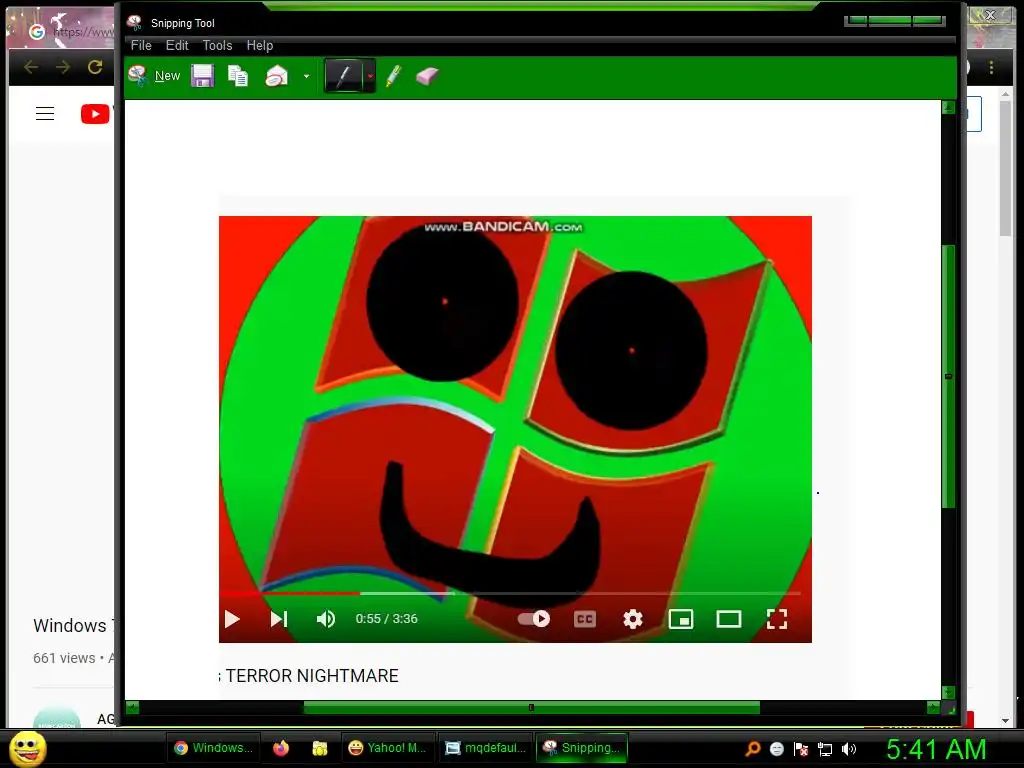This screenshot has width=1024, height=768.
Task: Open the Pen options red dropdown arrow
Action: [370, 76]
